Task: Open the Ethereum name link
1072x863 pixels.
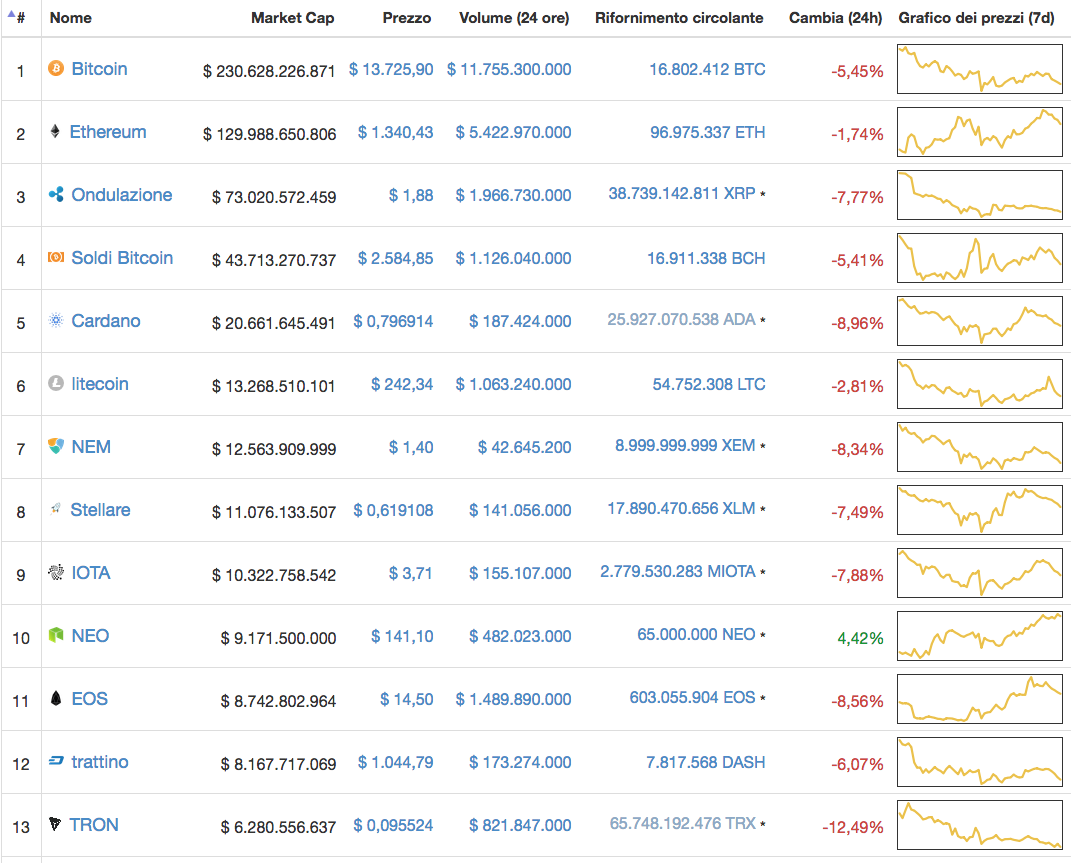Action: (x=108, y=132)
